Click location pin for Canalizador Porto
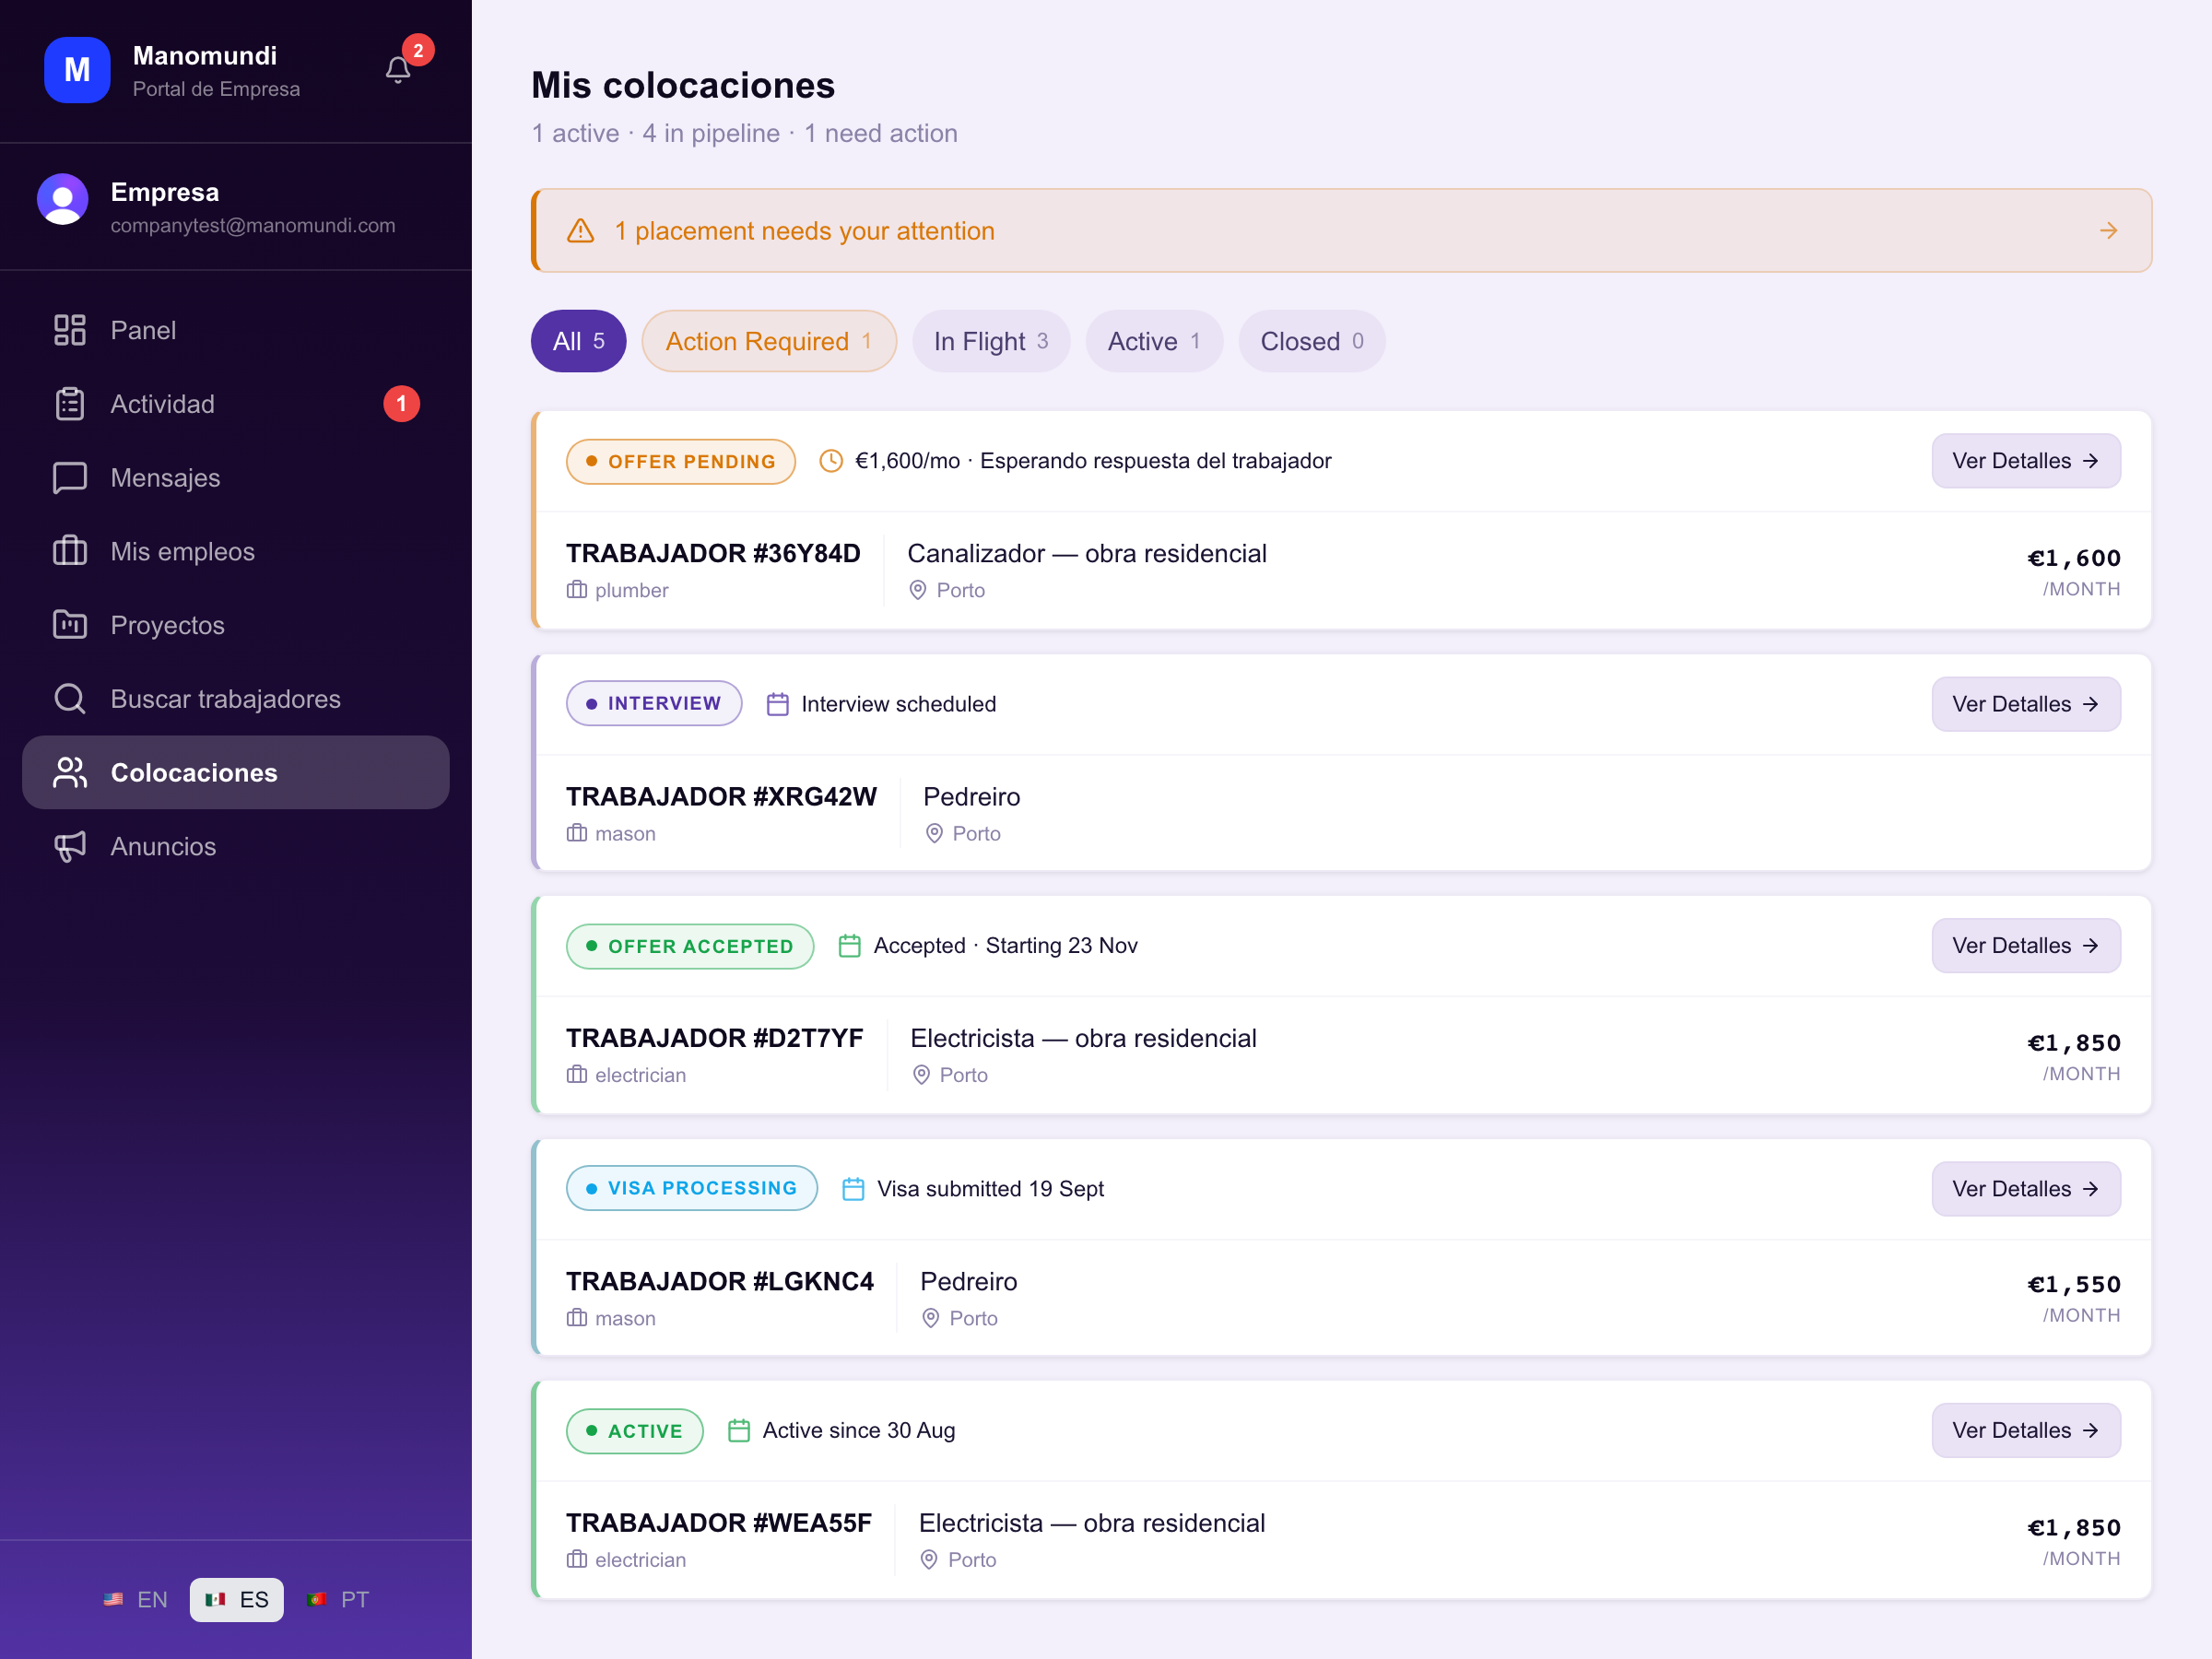The image size is (2212, 1659). tap(918, 590)
